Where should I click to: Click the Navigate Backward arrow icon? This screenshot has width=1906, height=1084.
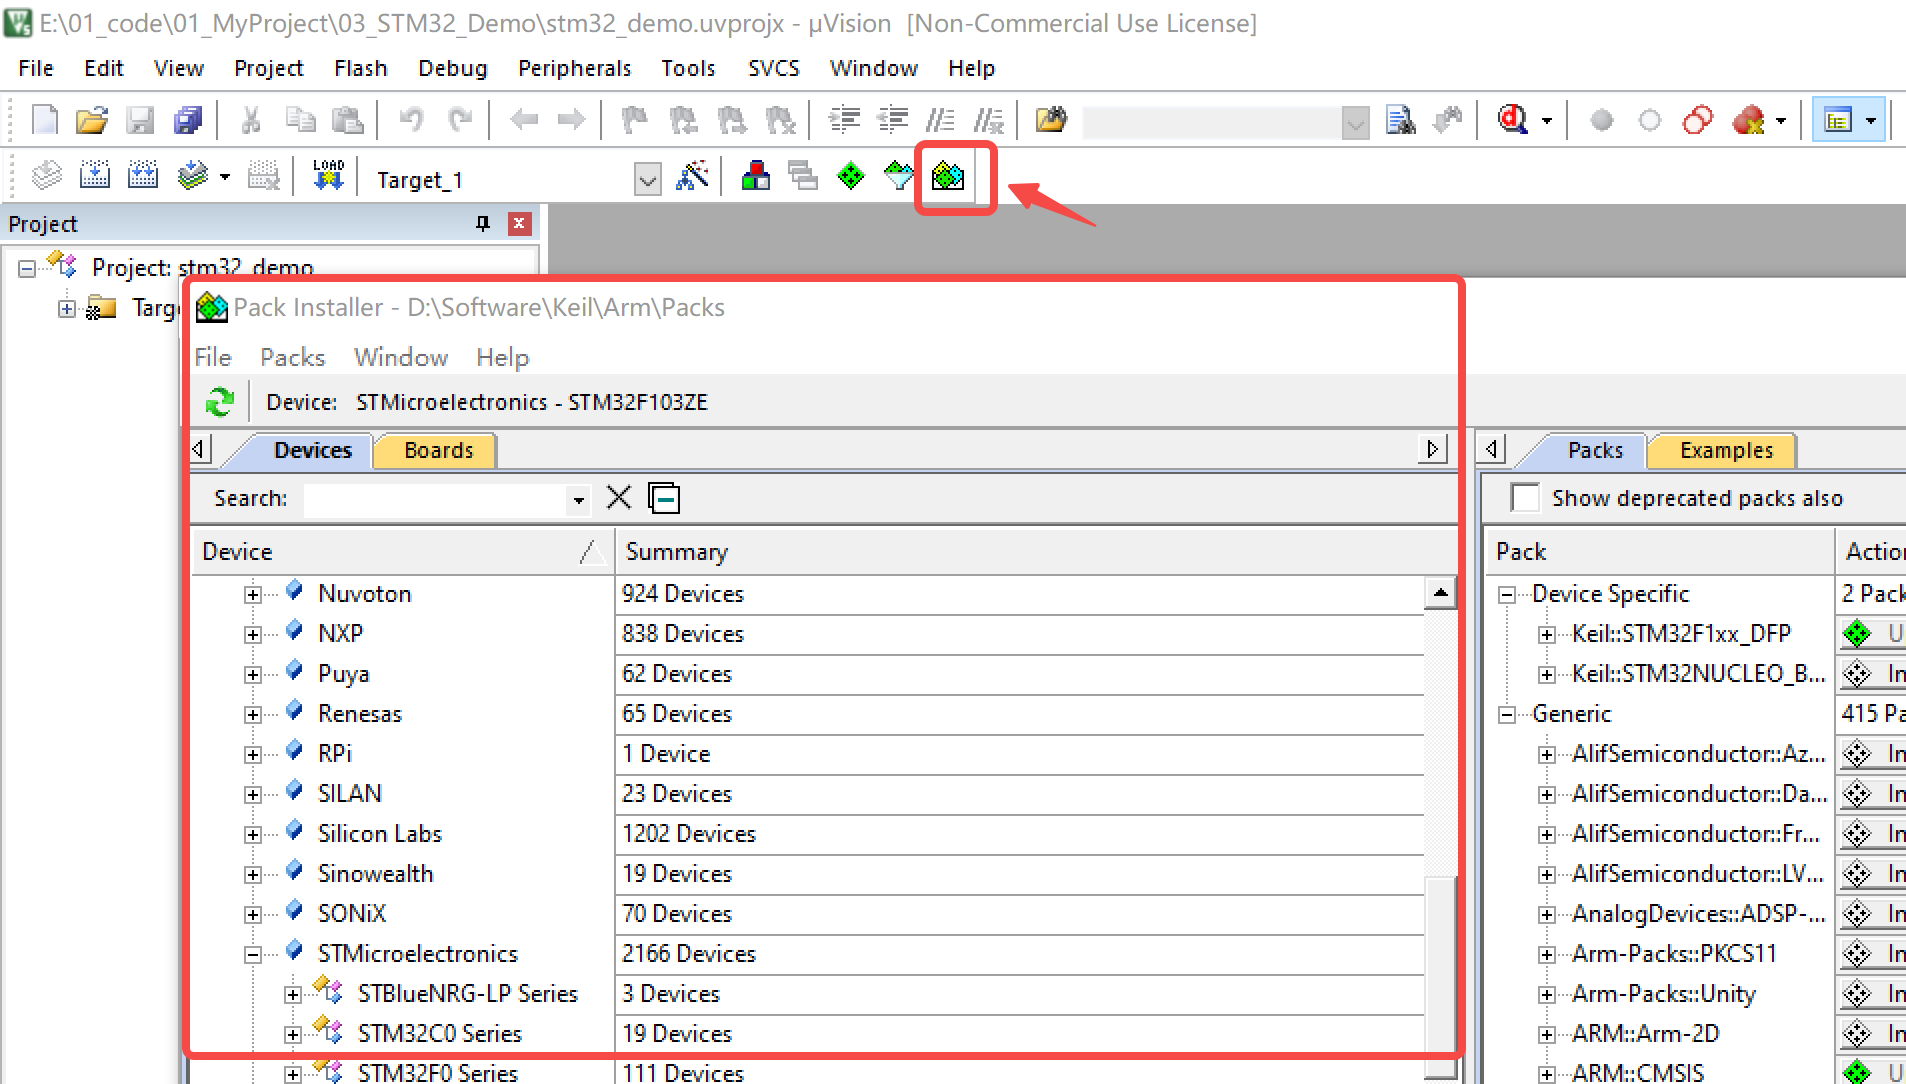point(523,120)
